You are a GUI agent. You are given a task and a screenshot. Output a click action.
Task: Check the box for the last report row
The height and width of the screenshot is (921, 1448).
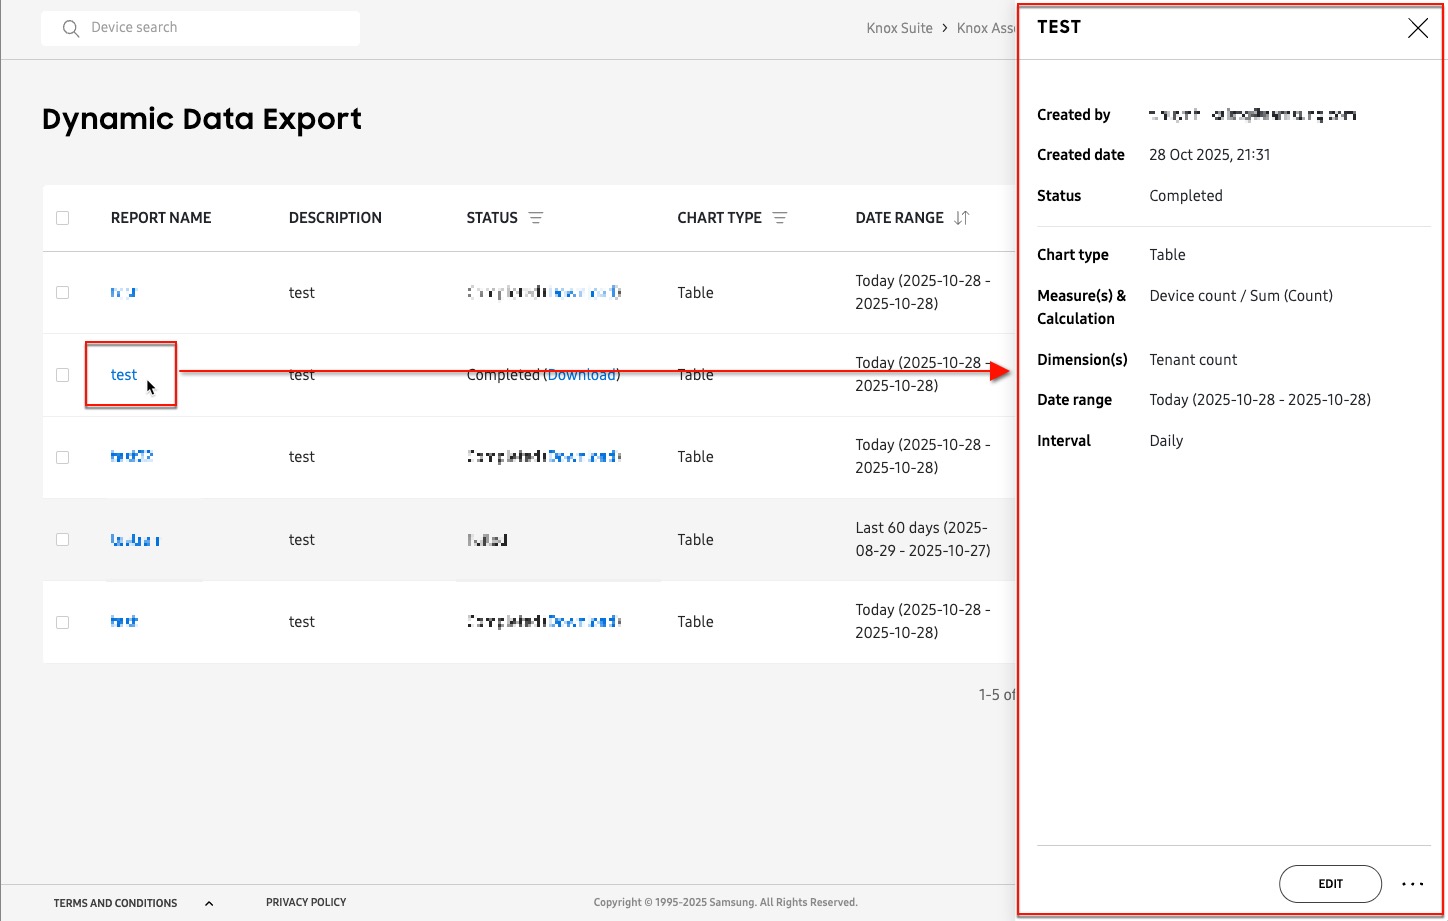coord(63,622)
